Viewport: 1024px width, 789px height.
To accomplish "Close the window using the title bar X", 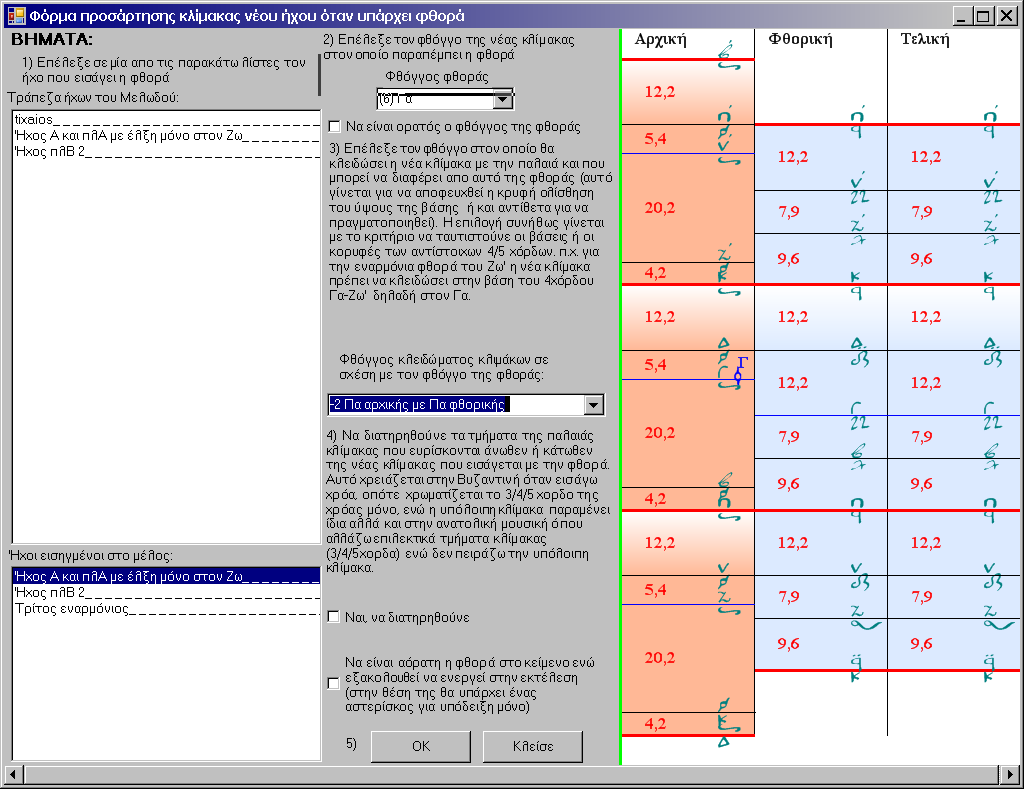I will 1006,16.
